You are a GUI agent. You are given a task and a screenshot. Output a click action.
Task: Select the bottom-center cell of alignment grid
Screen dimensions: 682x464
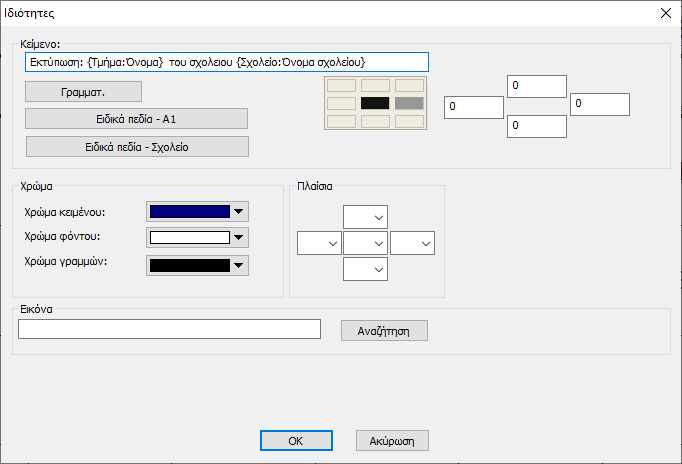click(375, 121)
